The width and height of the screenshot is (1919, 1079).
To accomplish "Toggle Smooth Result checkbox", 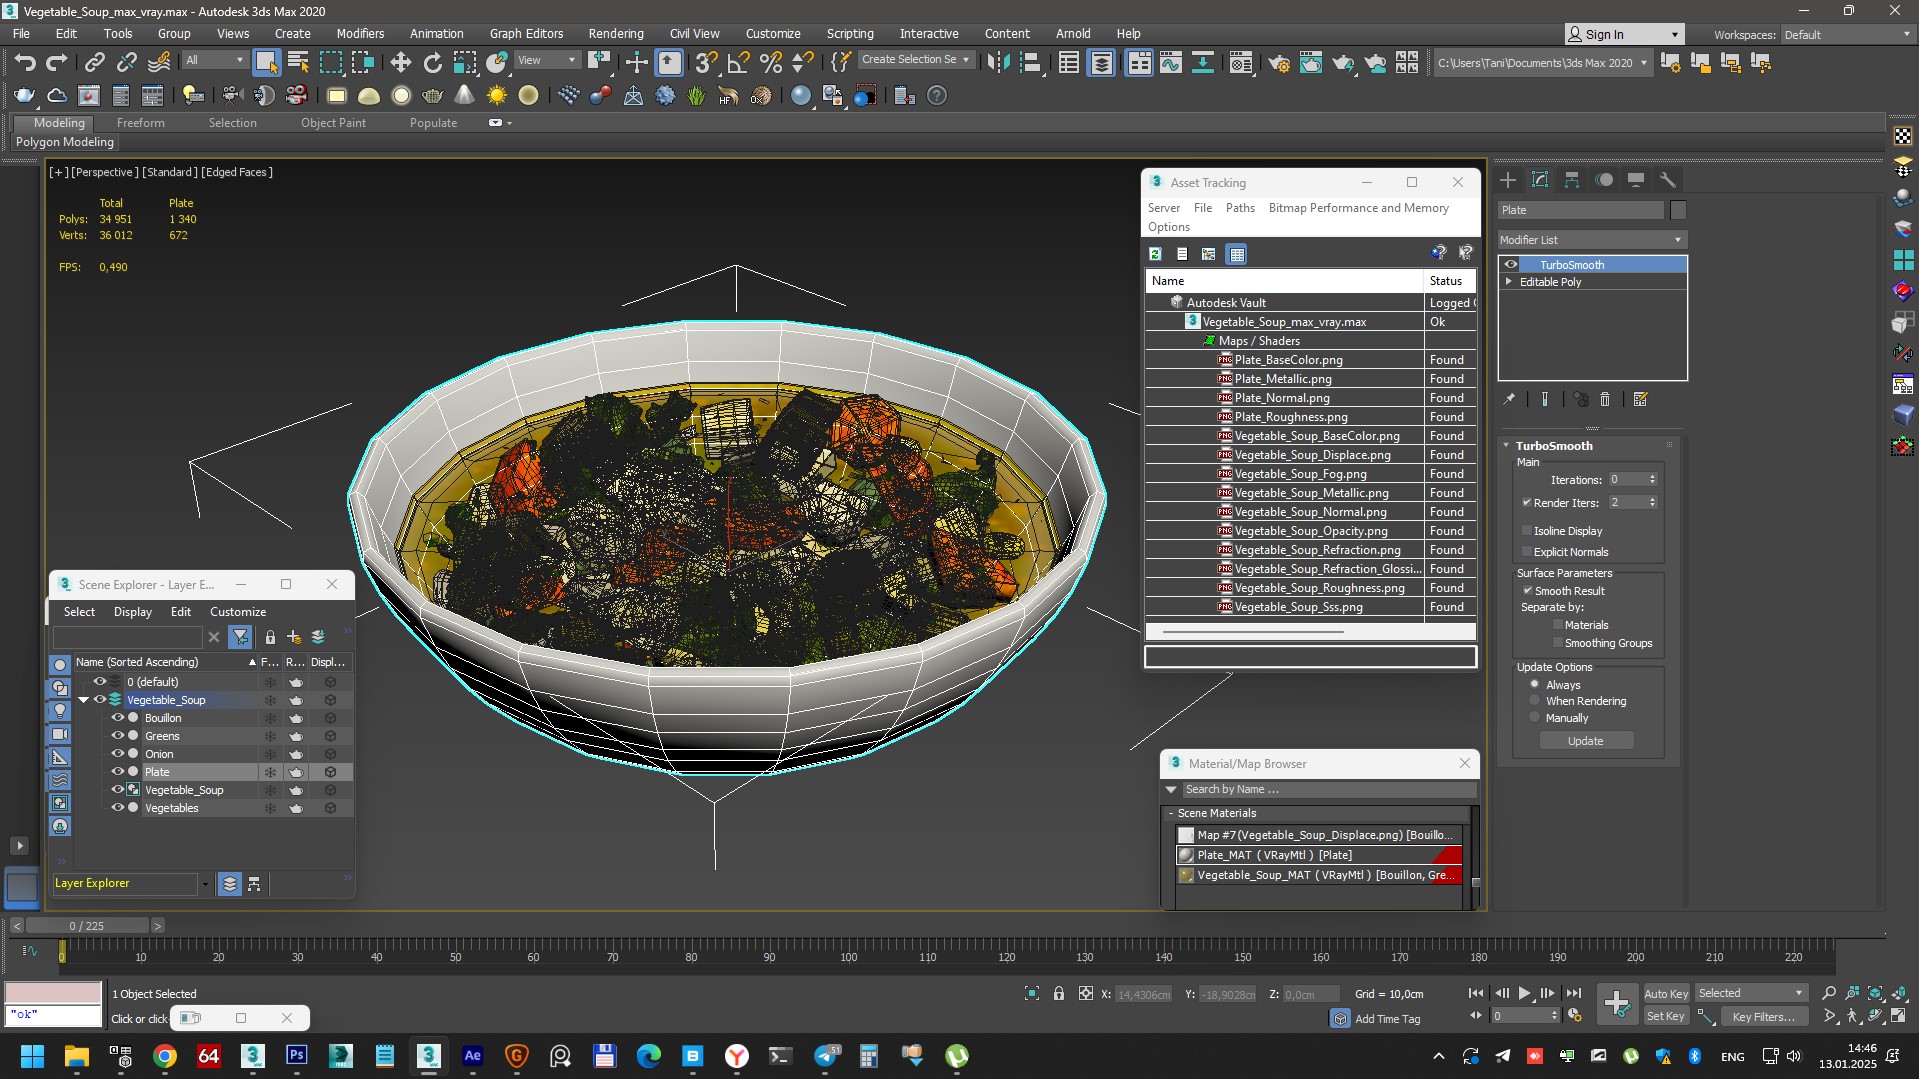I will point(1528,591).
